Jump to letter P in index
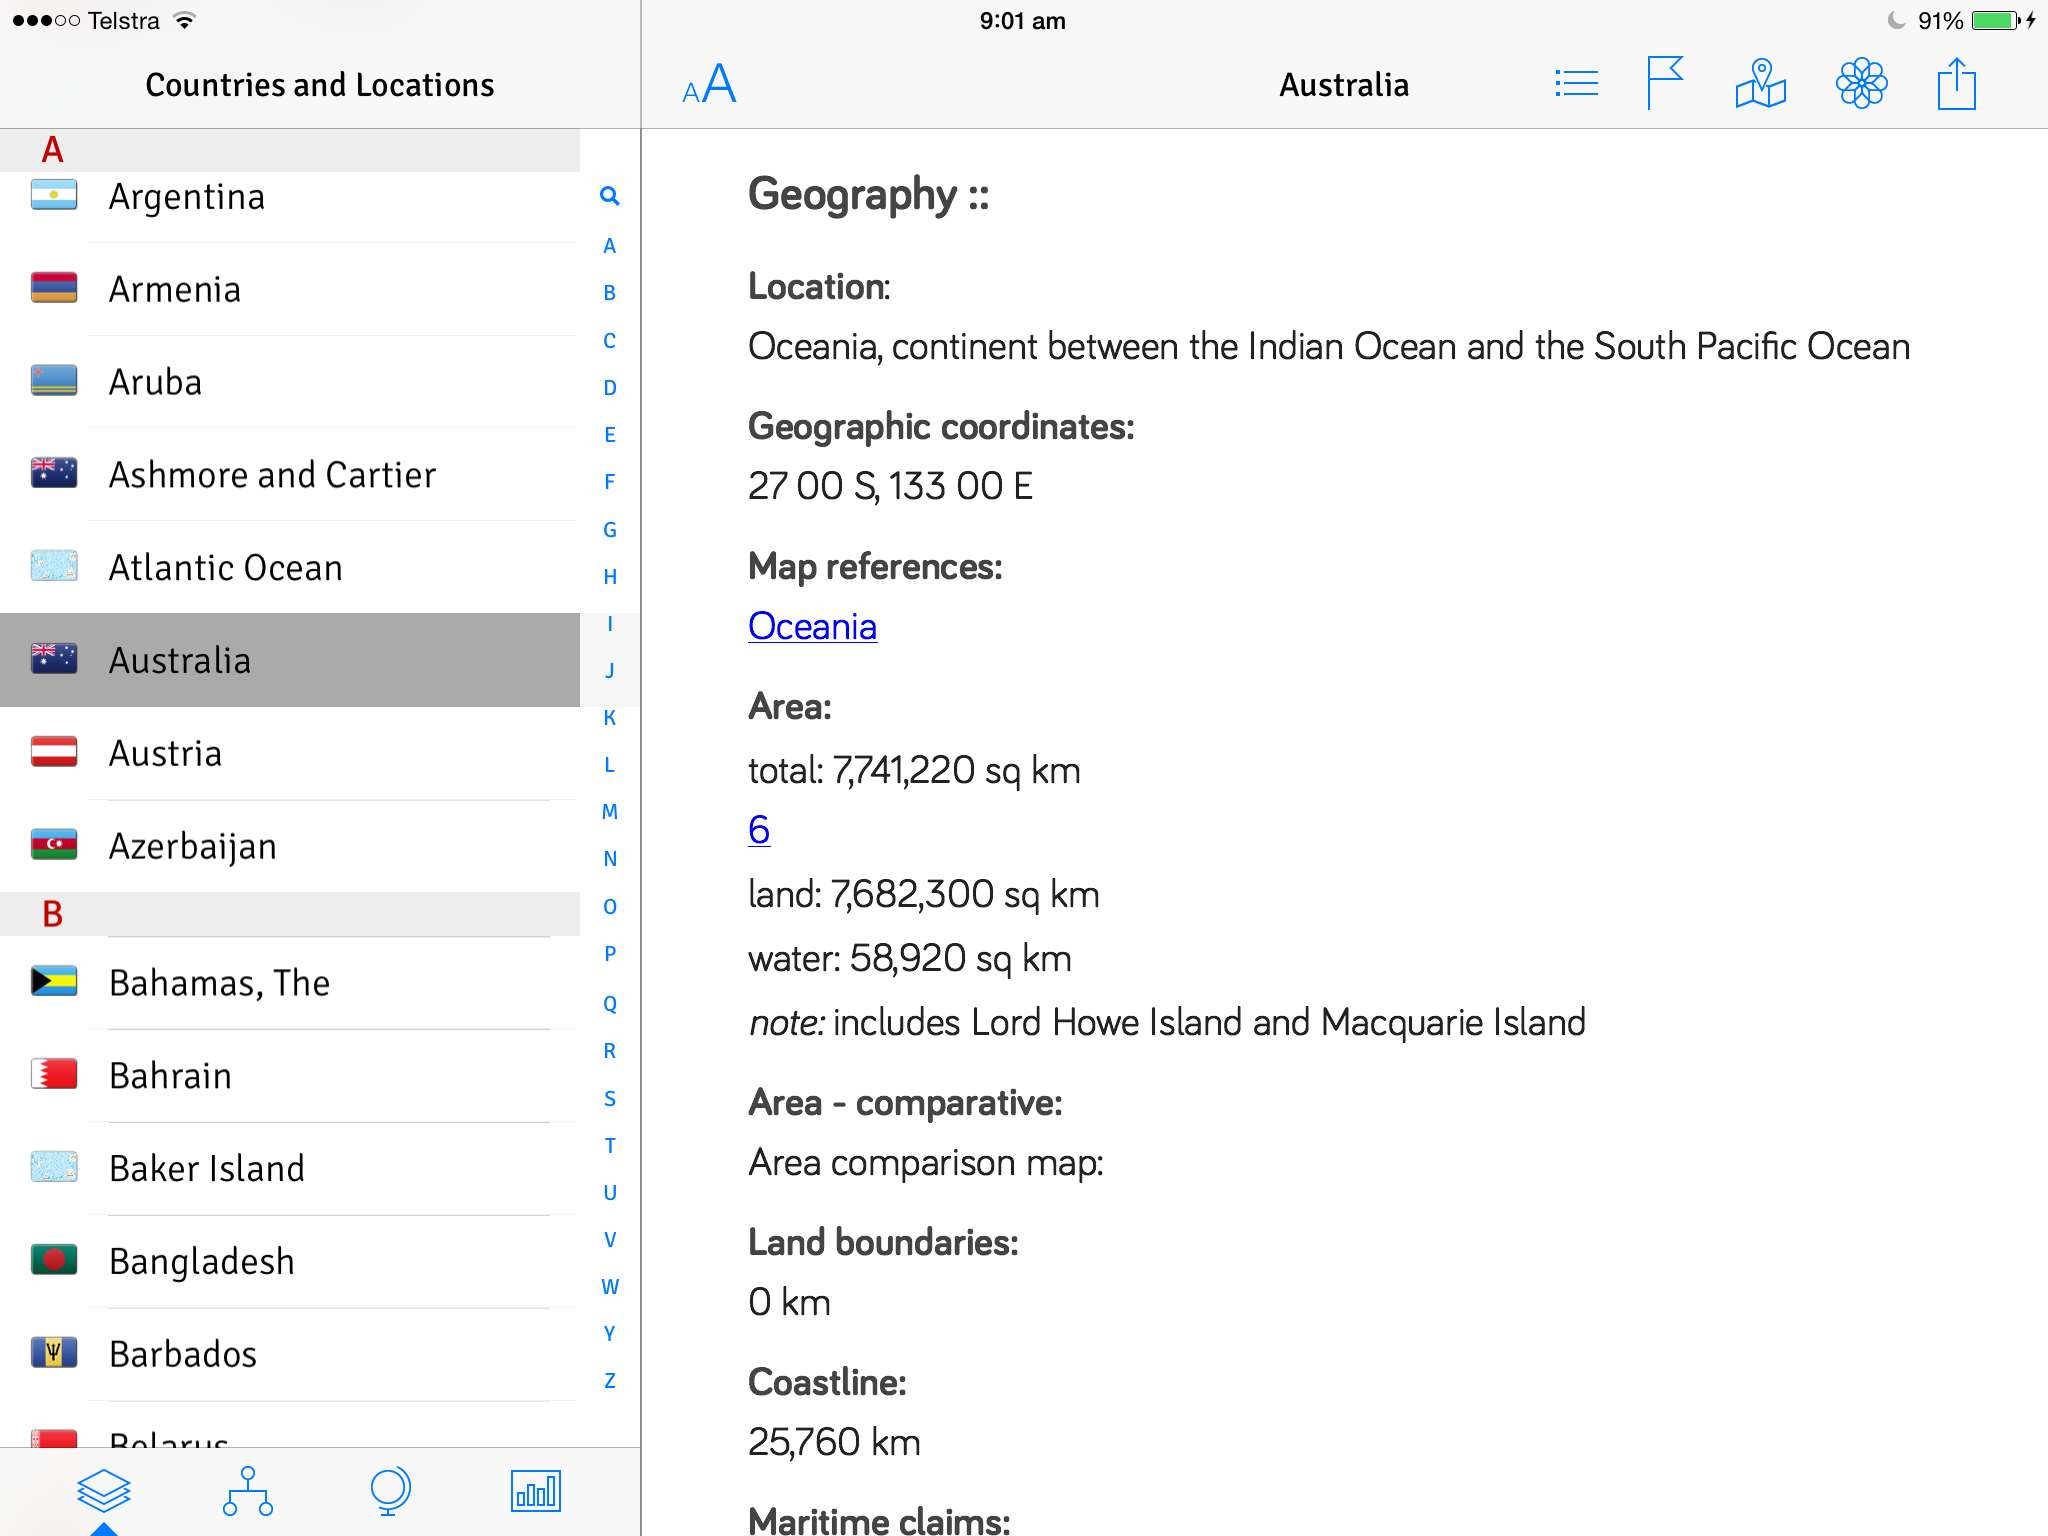2048x1536 pixels. [x=609, y=954]
